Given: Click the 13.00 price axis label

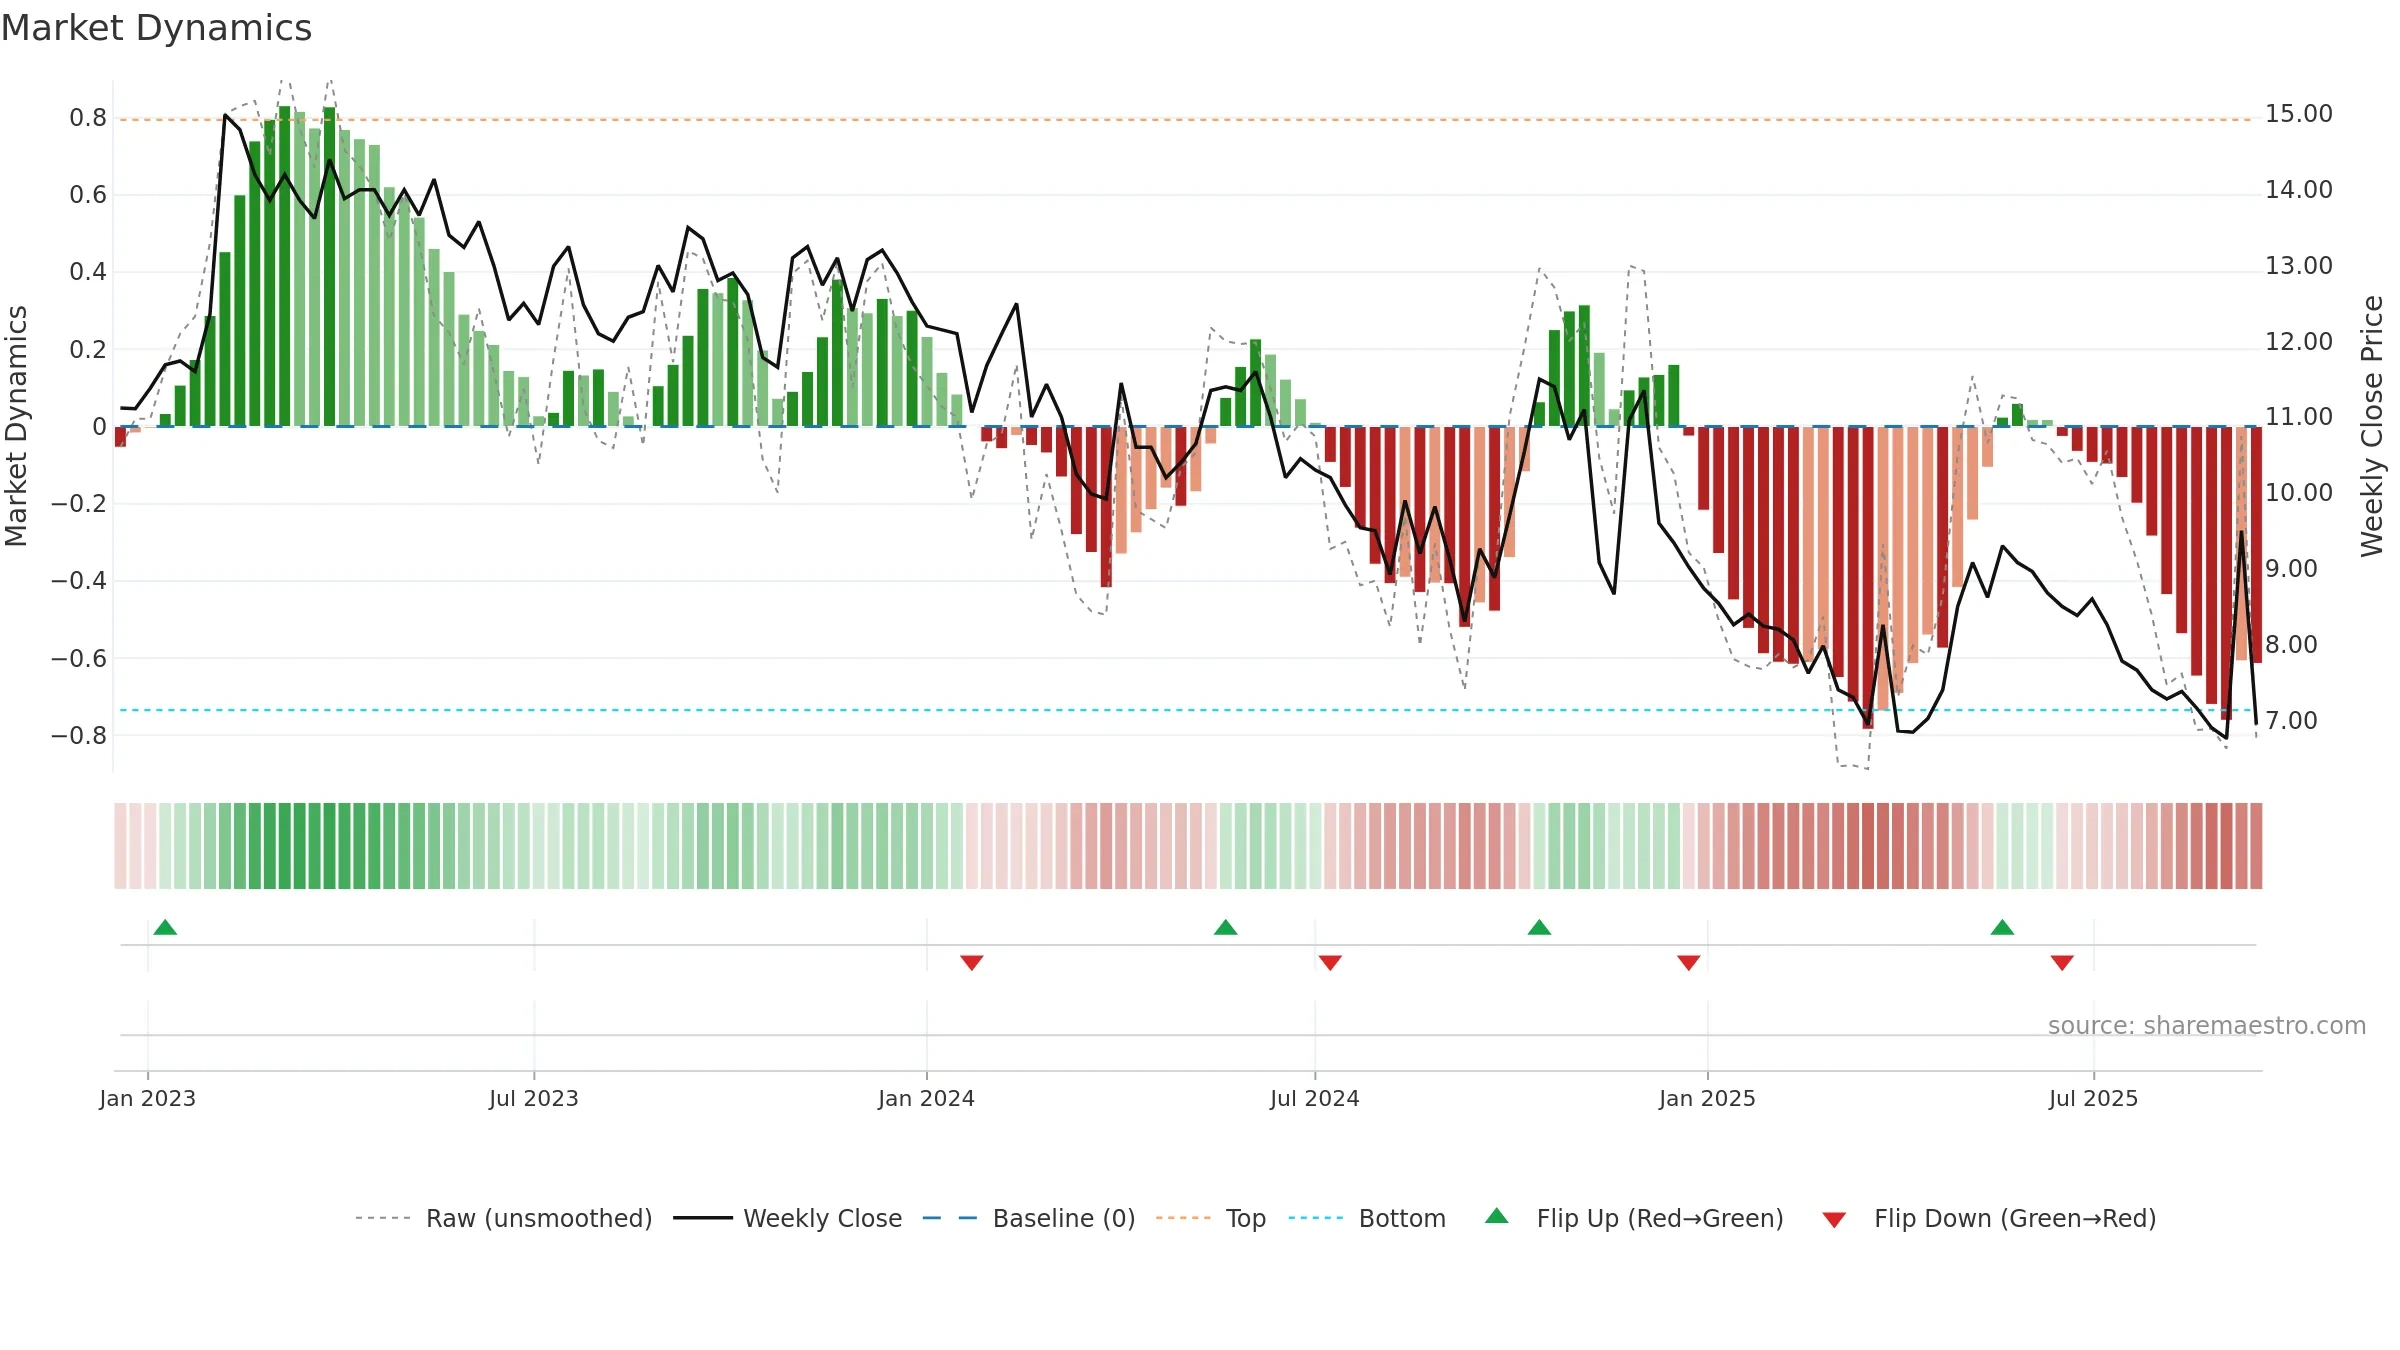Looking at the screenshot, I should pos(2299,266).
